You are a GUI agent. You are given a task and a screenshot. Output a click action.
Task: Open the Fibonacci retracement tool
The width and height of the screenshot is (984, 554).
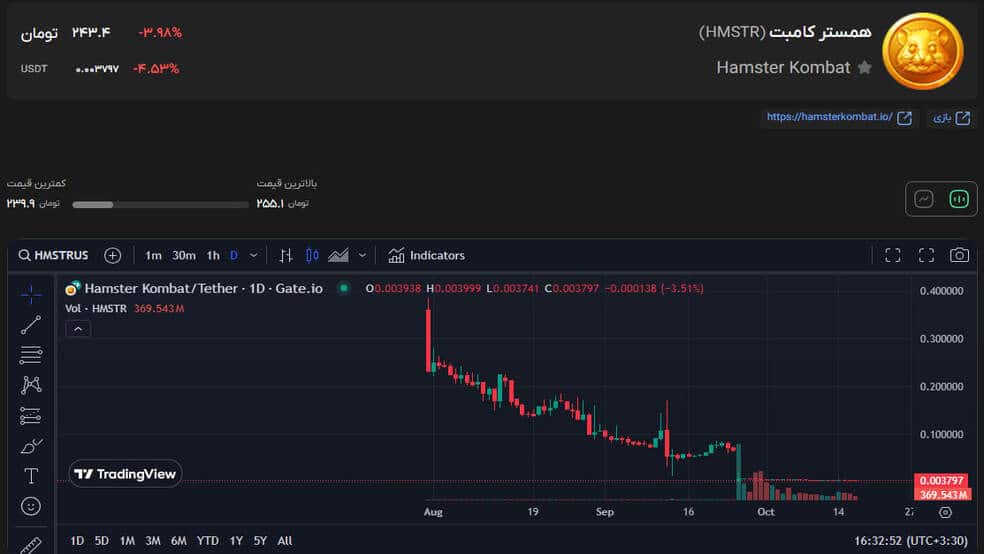[31, 354]
